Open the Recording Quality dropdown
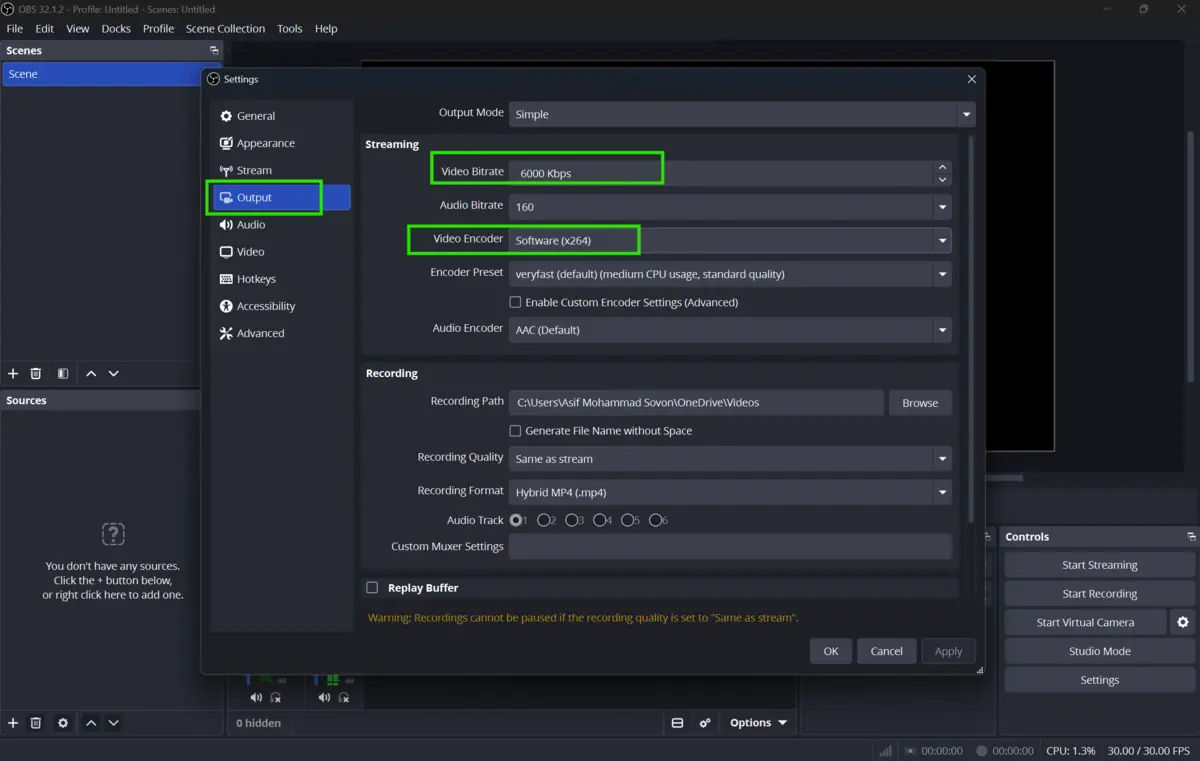 (730, 459)
